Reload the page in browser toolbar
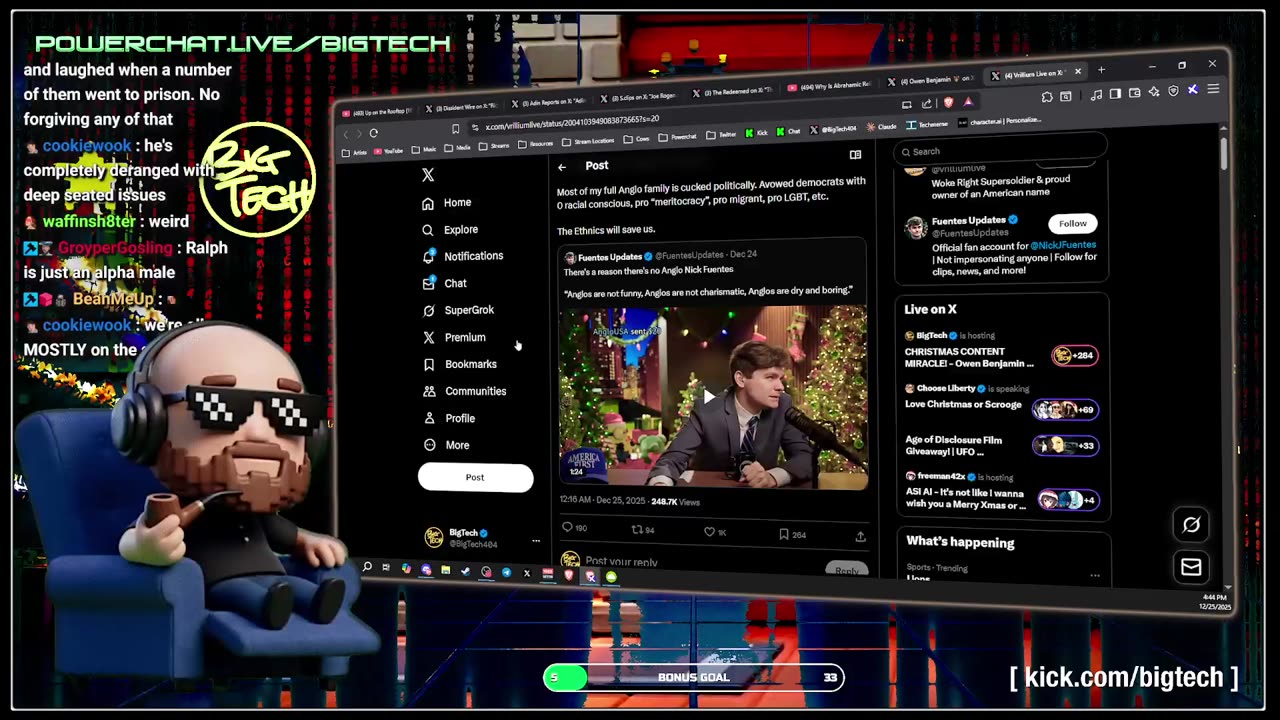Viewport: 1280px width, 720px height. [373, 133]
